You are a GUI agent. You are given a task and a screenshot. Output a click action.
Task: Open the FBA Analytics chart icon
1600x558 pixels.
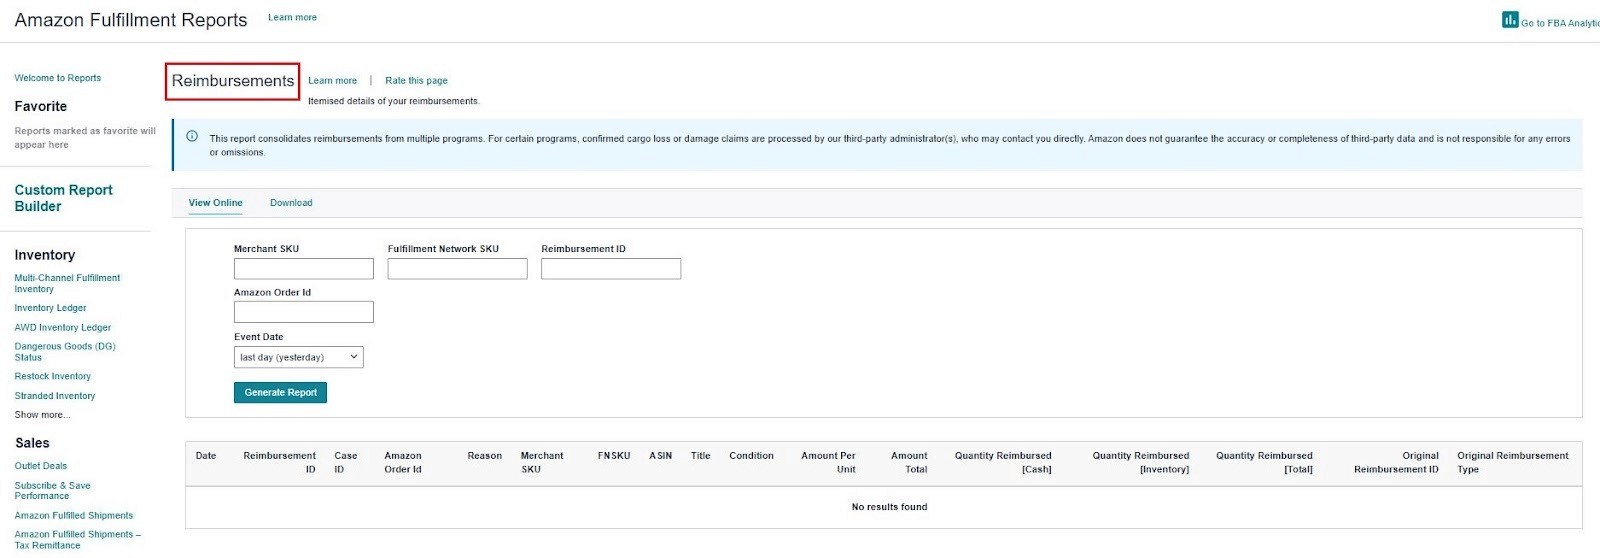point(1510,20)
